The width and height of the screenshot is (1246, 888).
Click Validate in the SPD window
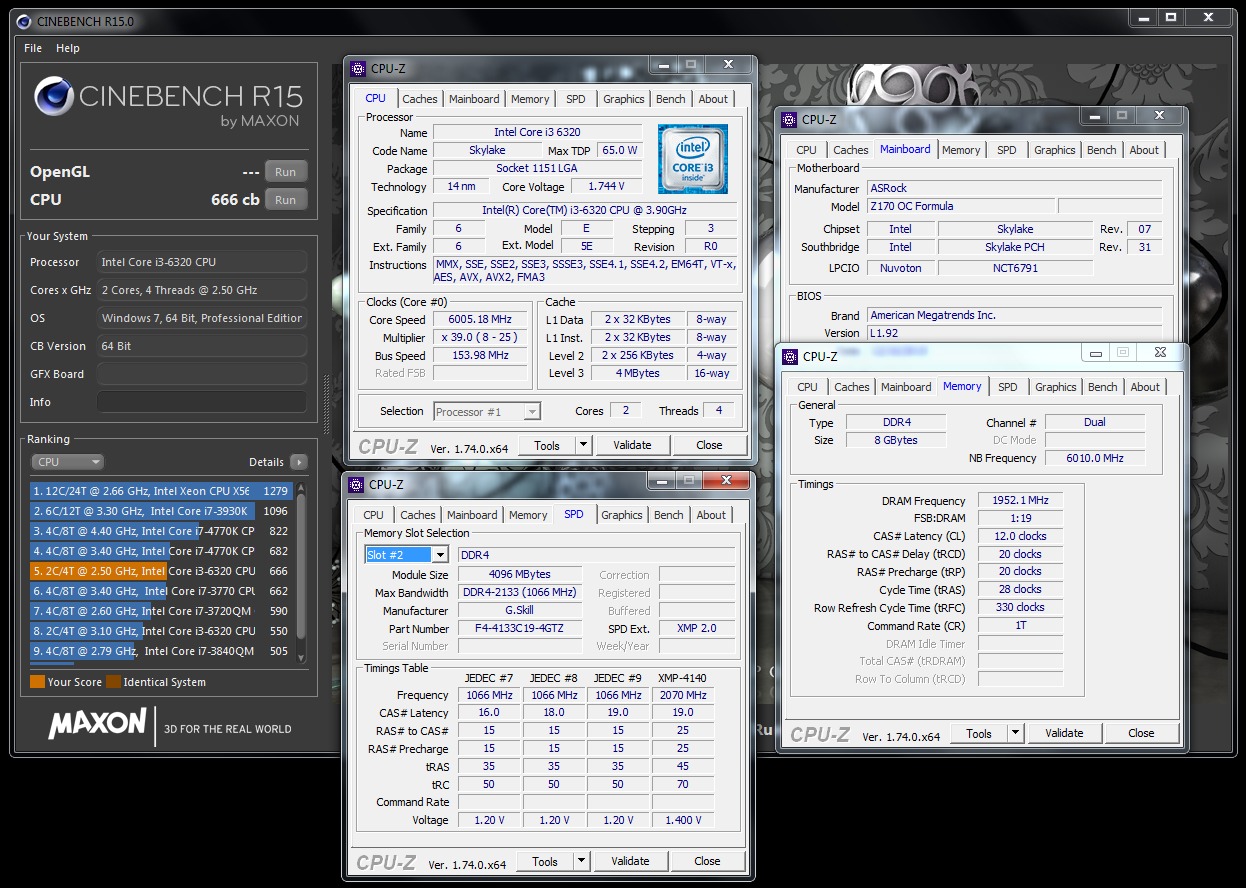coord(630,861)
